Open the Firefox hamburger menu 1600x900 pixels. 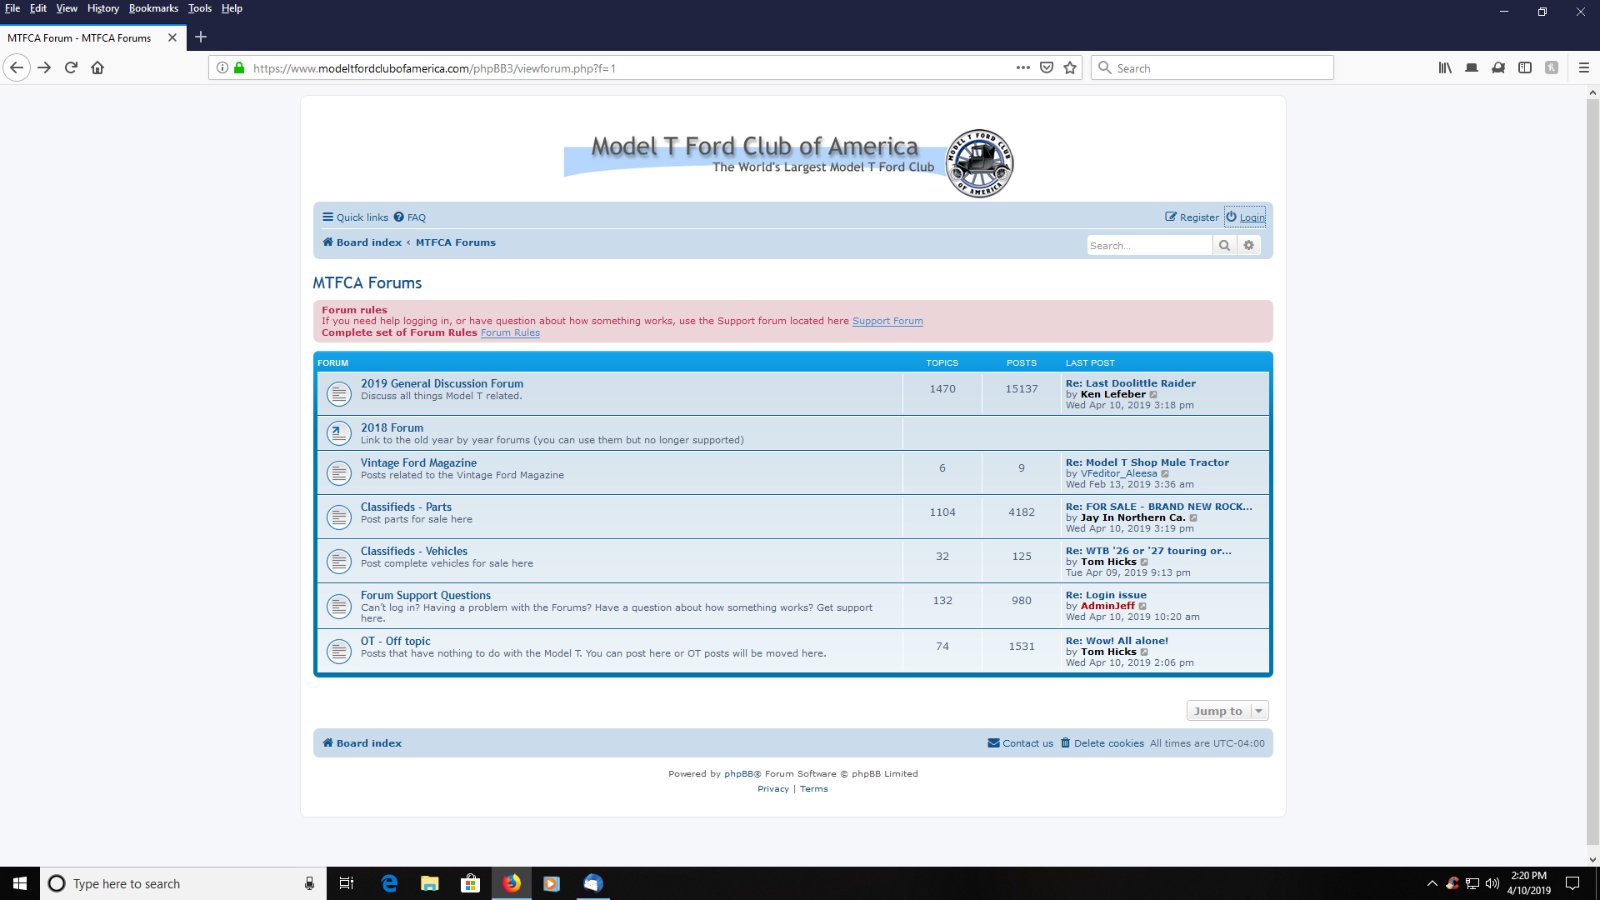click(x=1583, y=68)
